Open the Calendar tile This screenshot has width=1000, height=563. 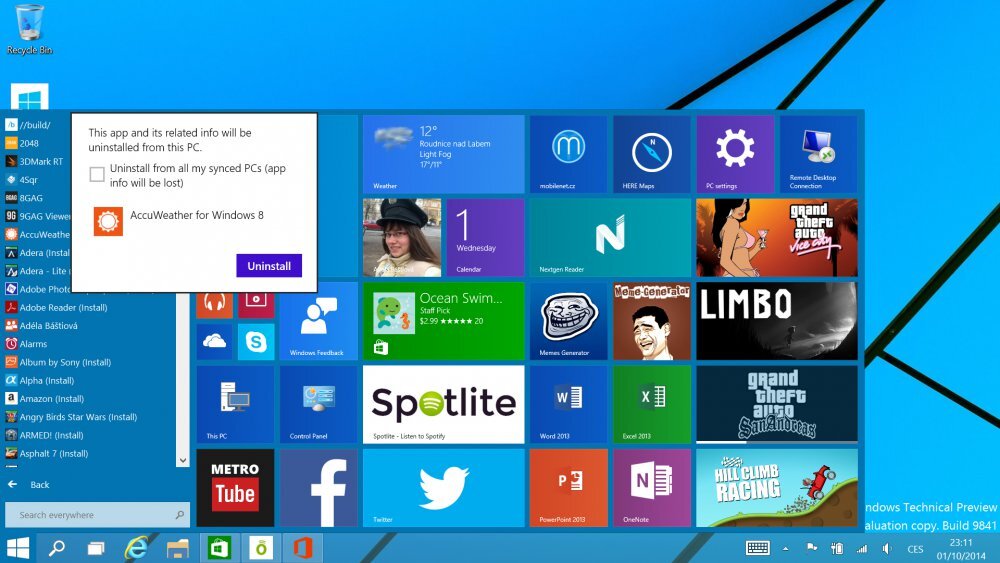pyautogui.click(x=485, y=237)
